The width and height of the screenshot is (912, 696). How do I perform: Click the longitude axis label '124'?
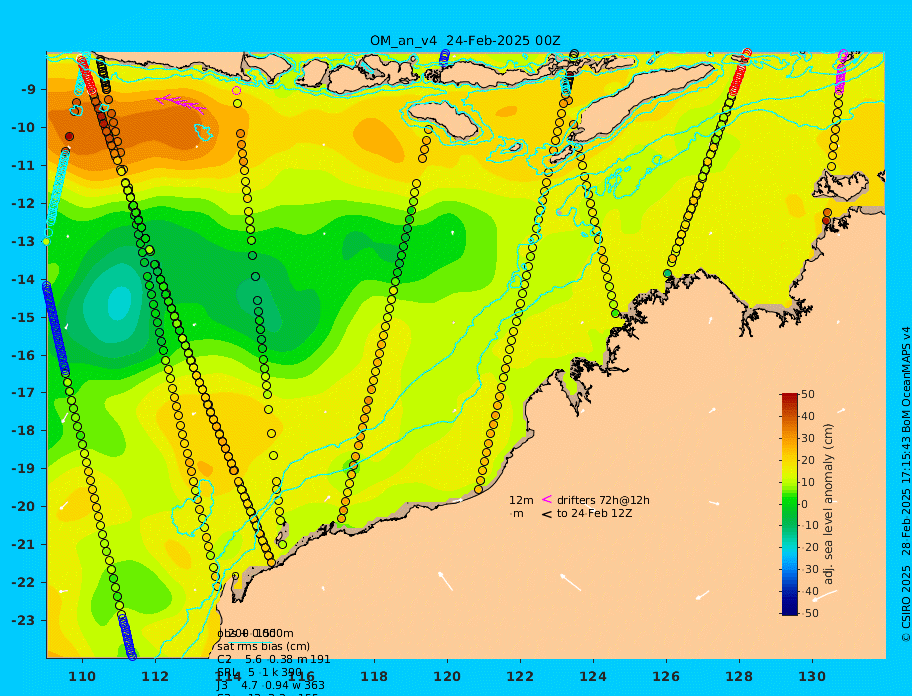tap(594, 677)
